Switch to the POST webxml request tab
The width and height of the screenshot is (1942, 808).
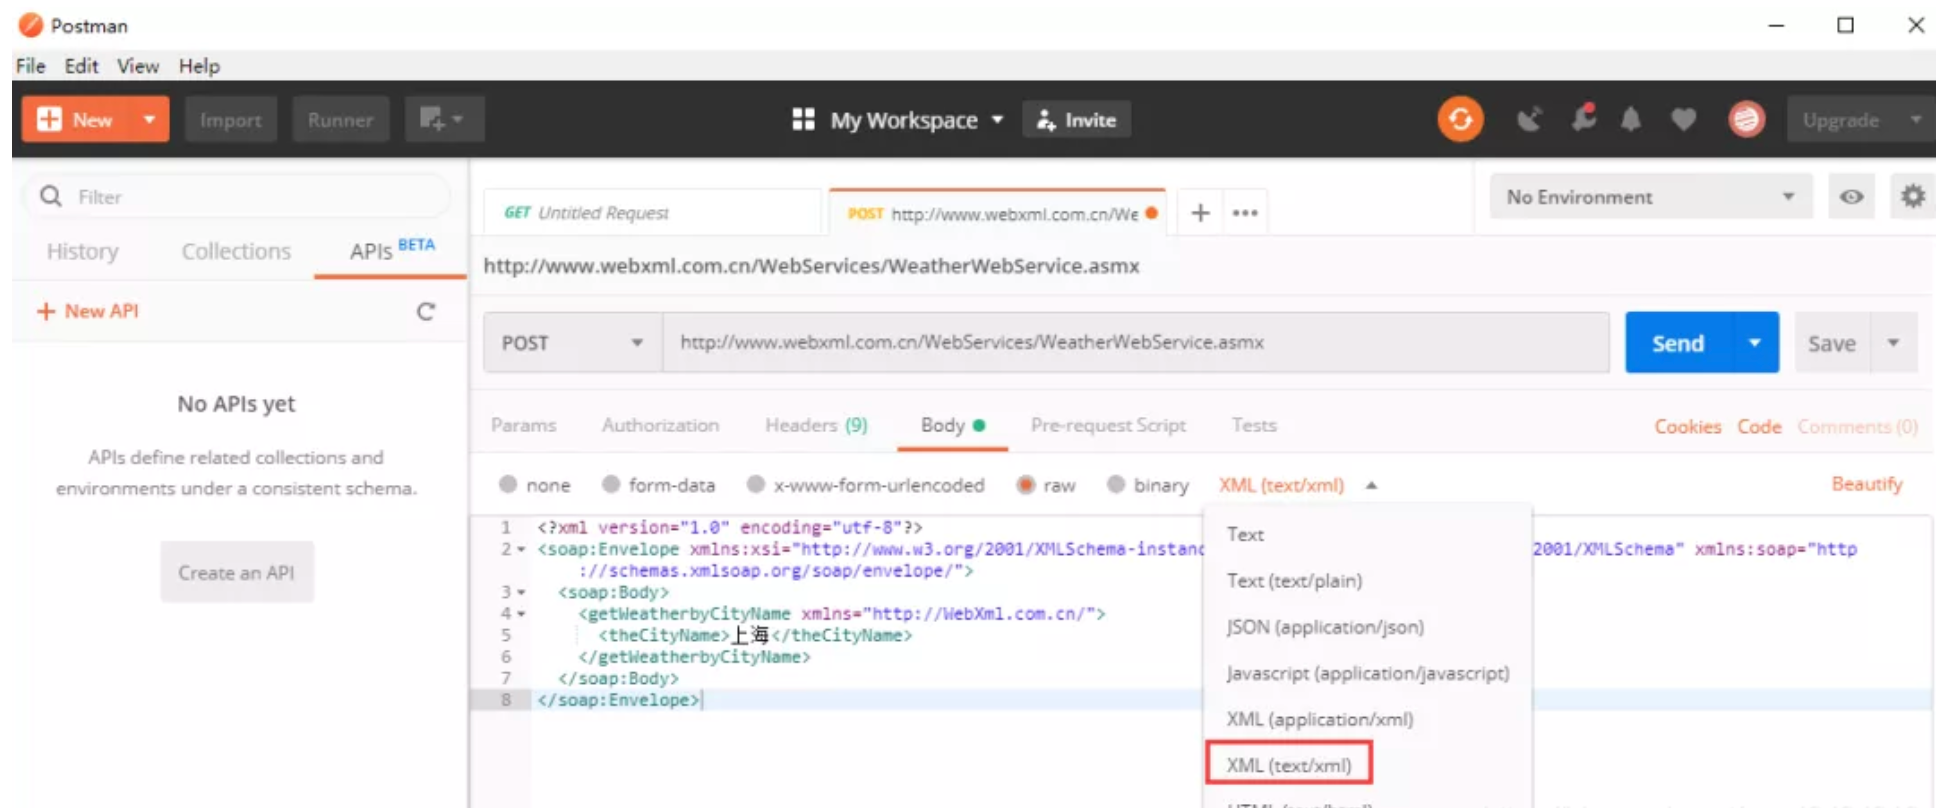(x=998, y=213)
